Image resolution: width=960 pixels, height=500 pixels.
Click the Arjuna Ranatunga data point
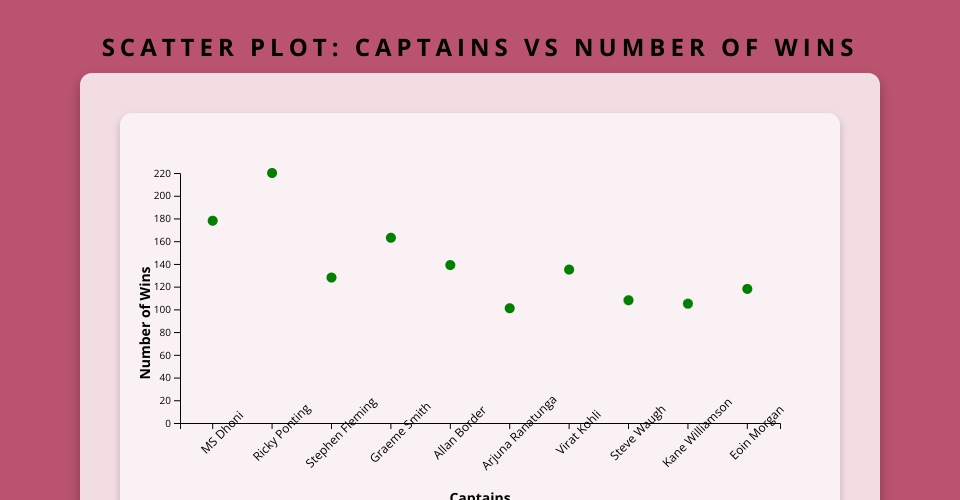pyautogui.click(x=510, y=308)
